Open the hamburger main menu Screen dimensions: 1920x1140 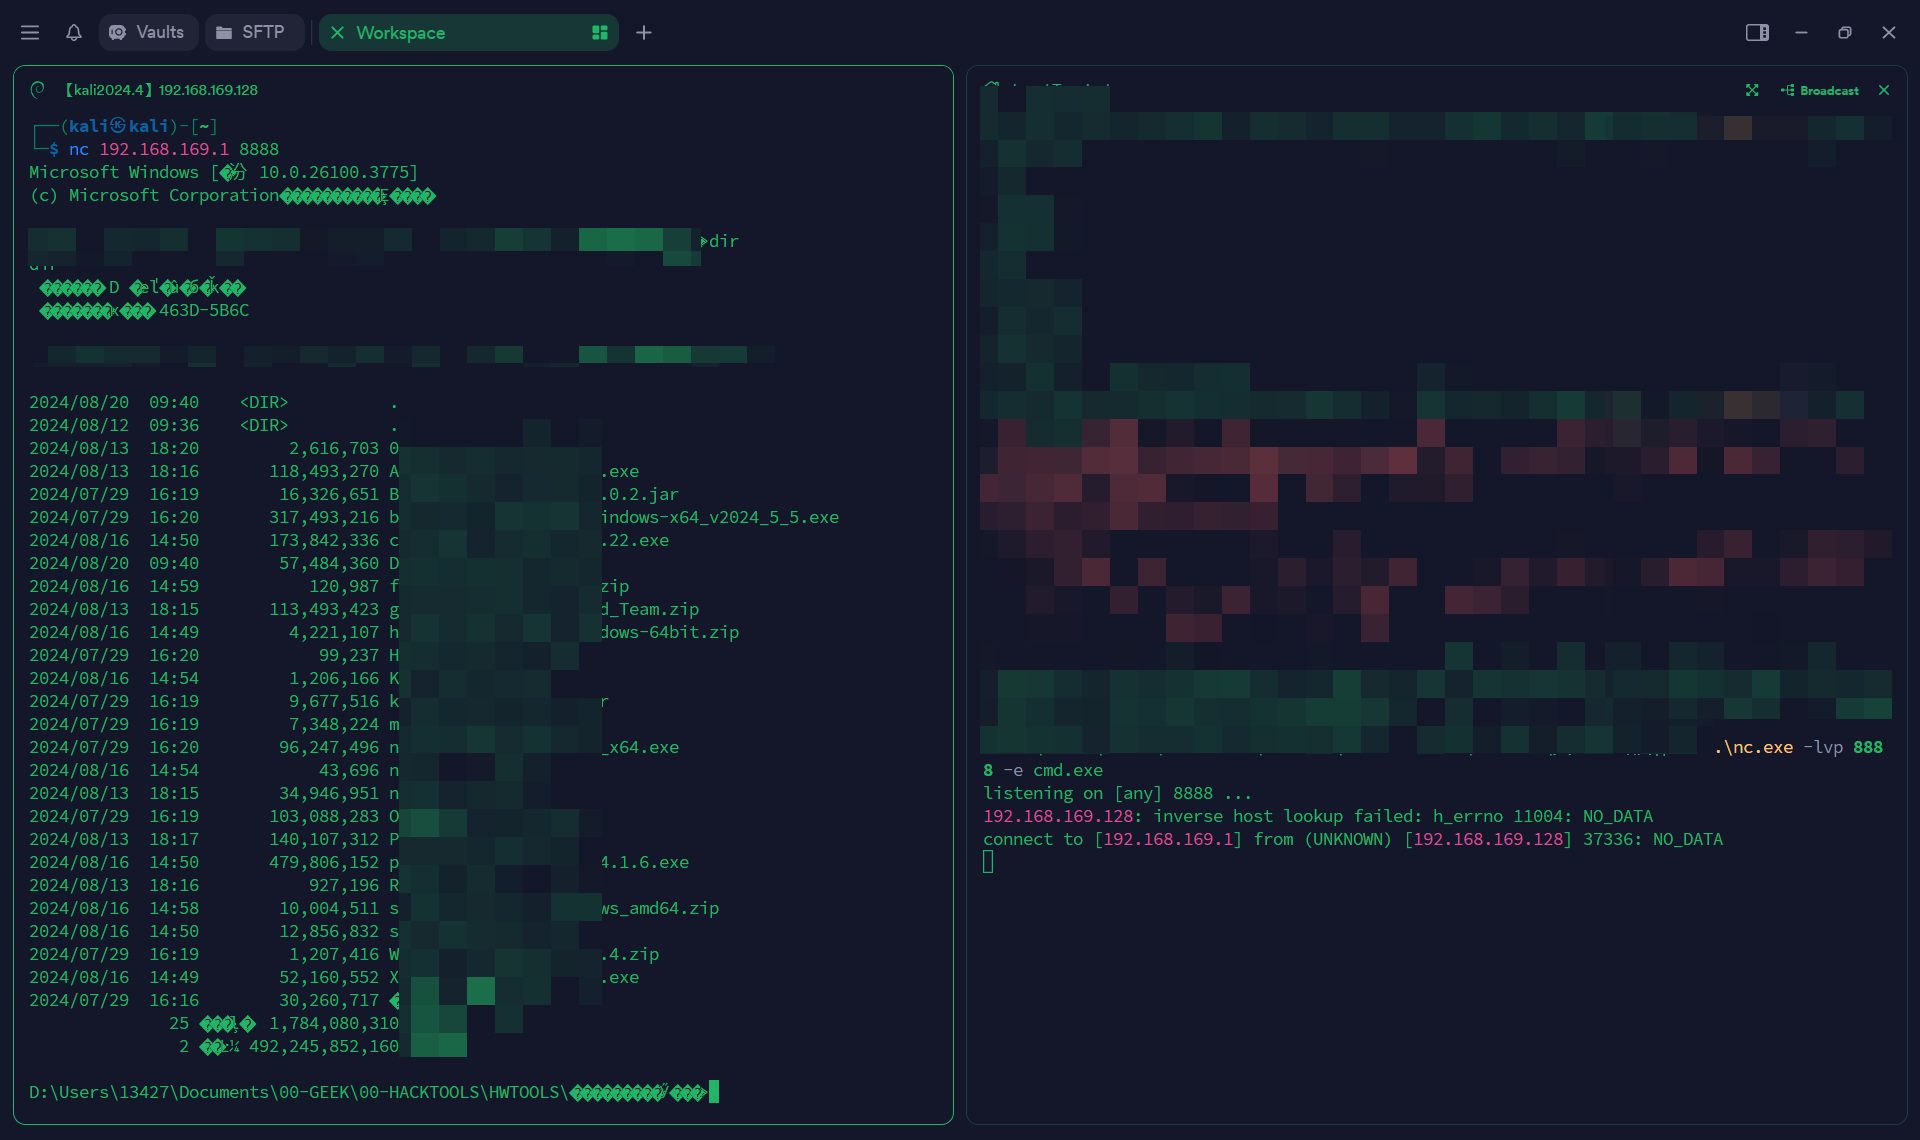[30, 33]
